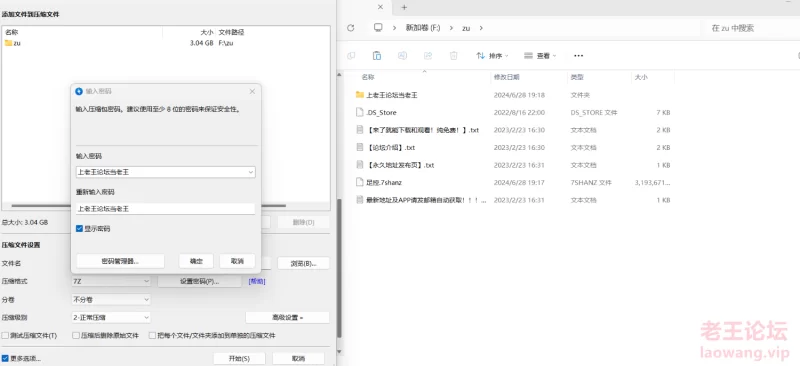Click the Paste icon in Explorer toolbar
Image resolution: width=800 pixels, height=366 pixels.
tap(377, 56)
